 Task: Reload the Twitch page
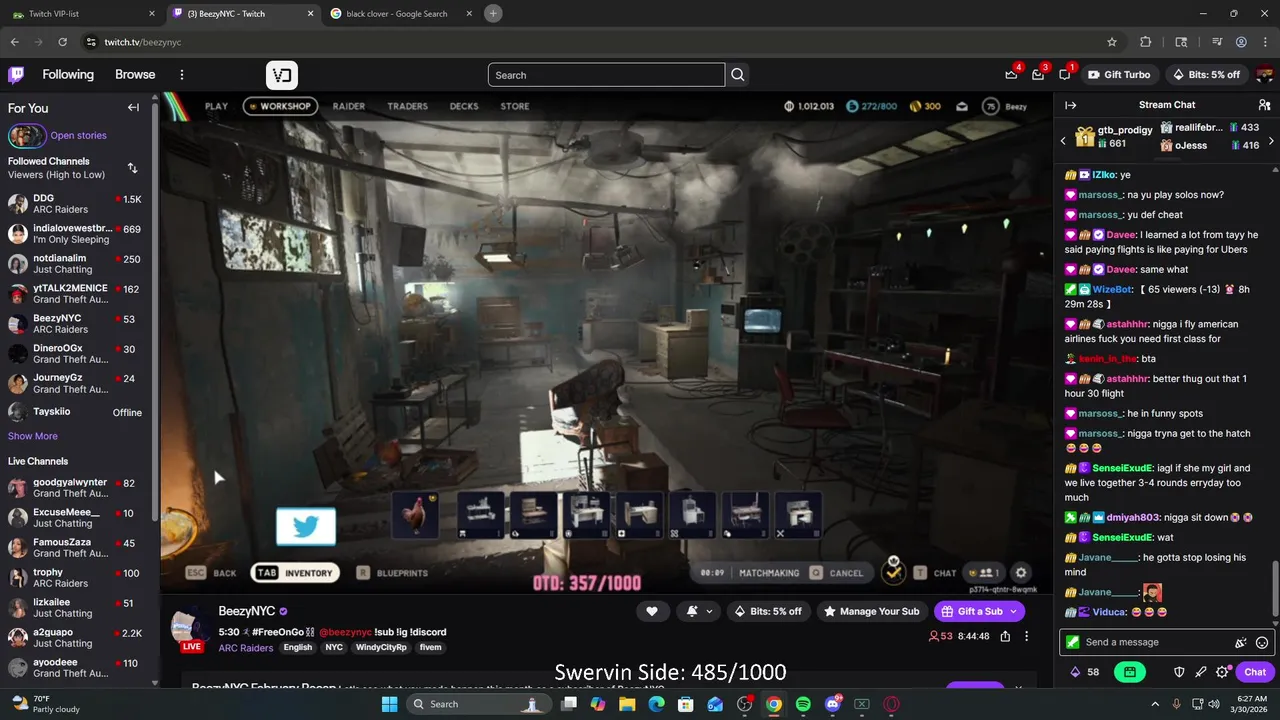tap(62, 42)
